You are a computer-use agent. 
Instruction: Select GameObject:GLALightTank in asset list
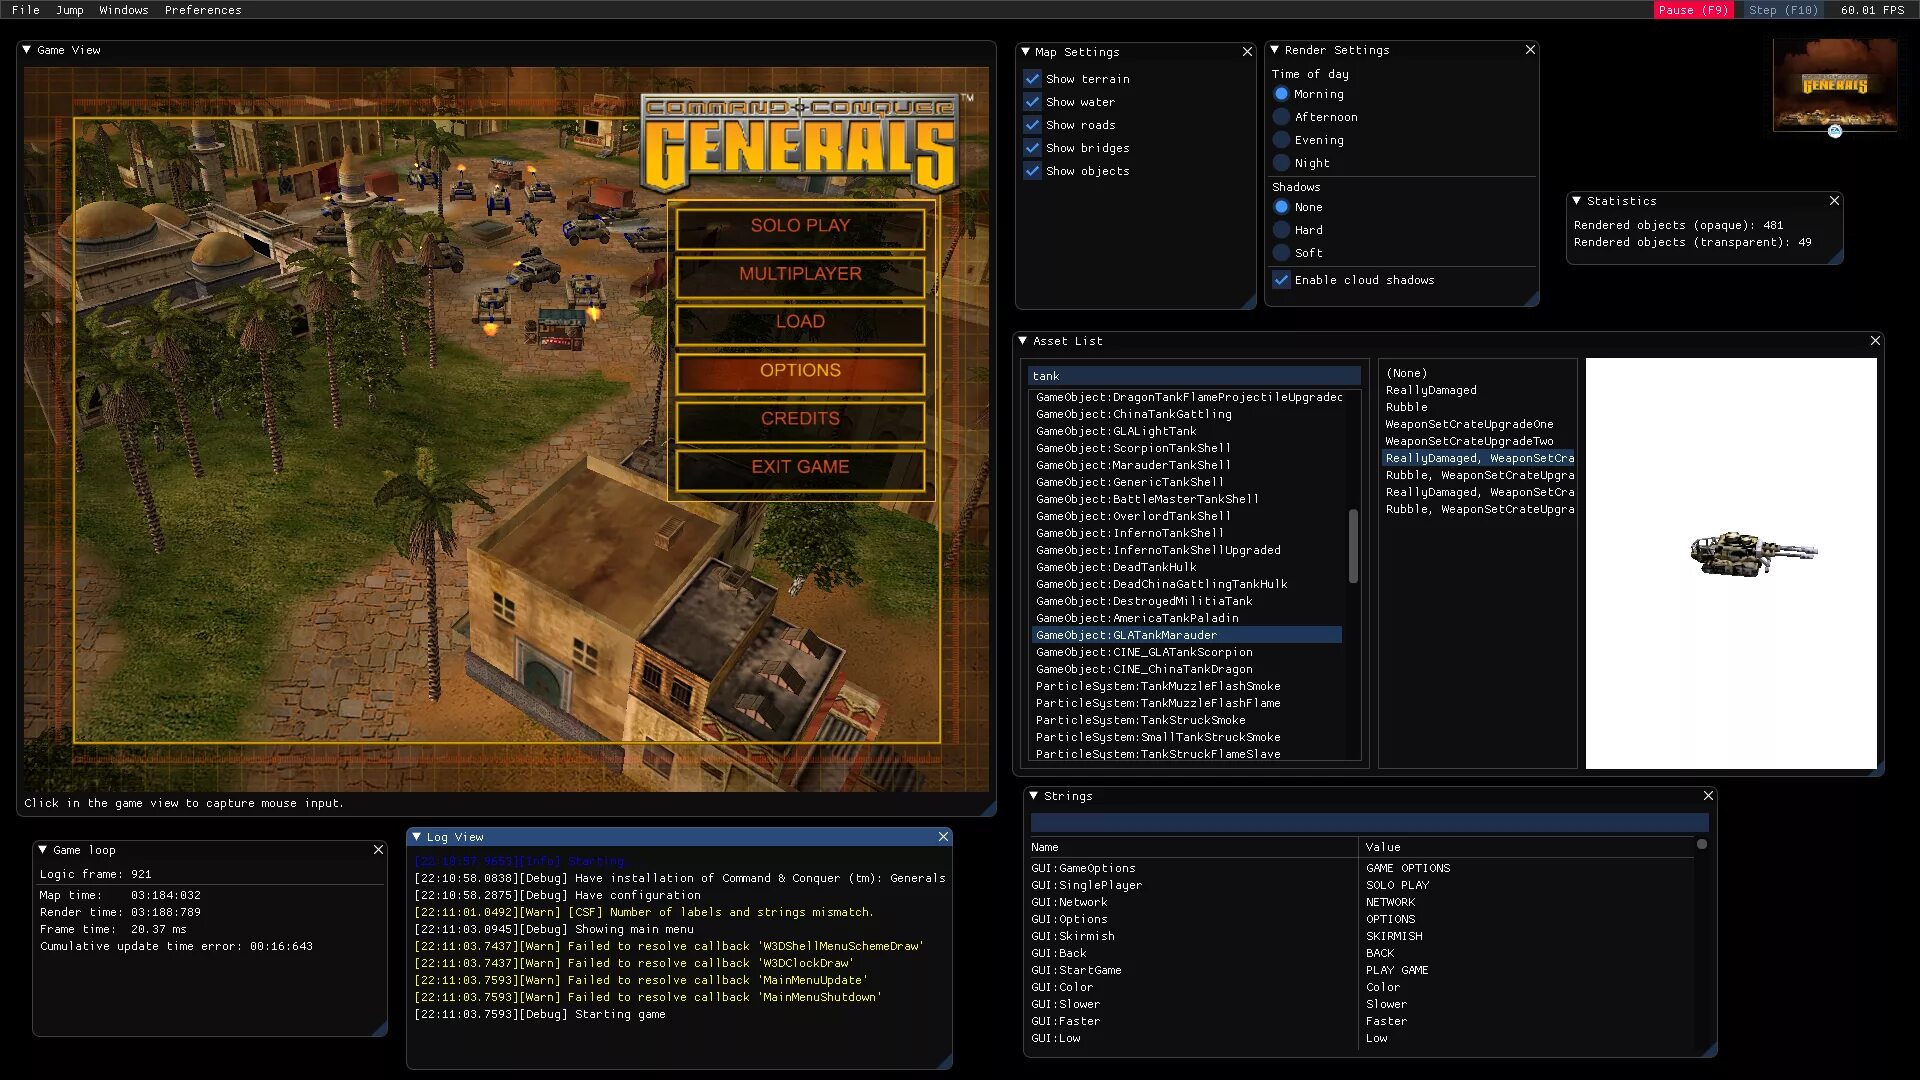click(x=1187, y=431)
